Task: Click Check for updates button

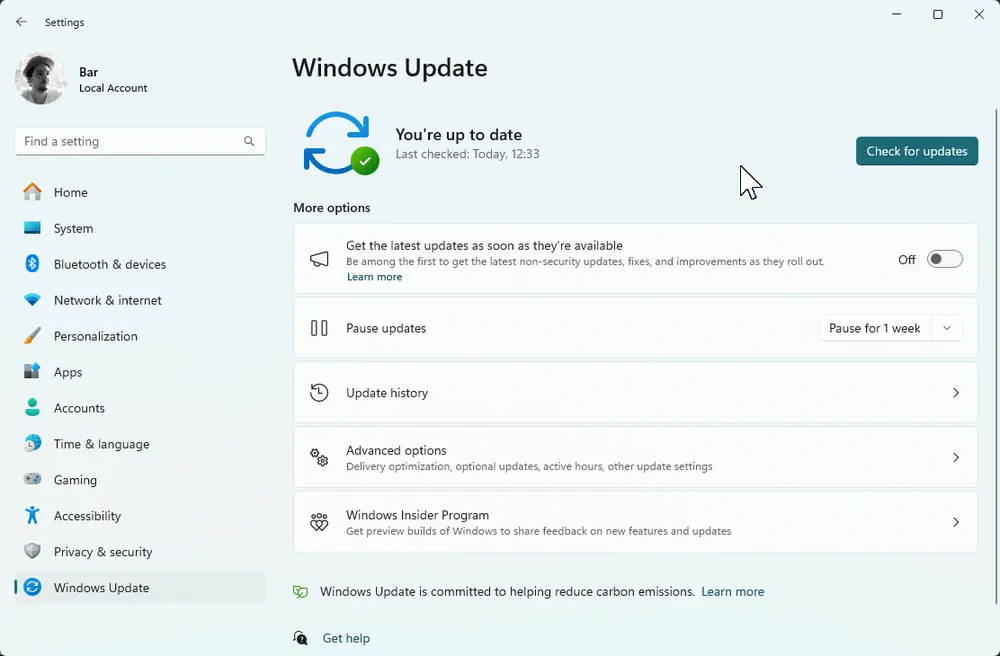Action: pos(916,151)
